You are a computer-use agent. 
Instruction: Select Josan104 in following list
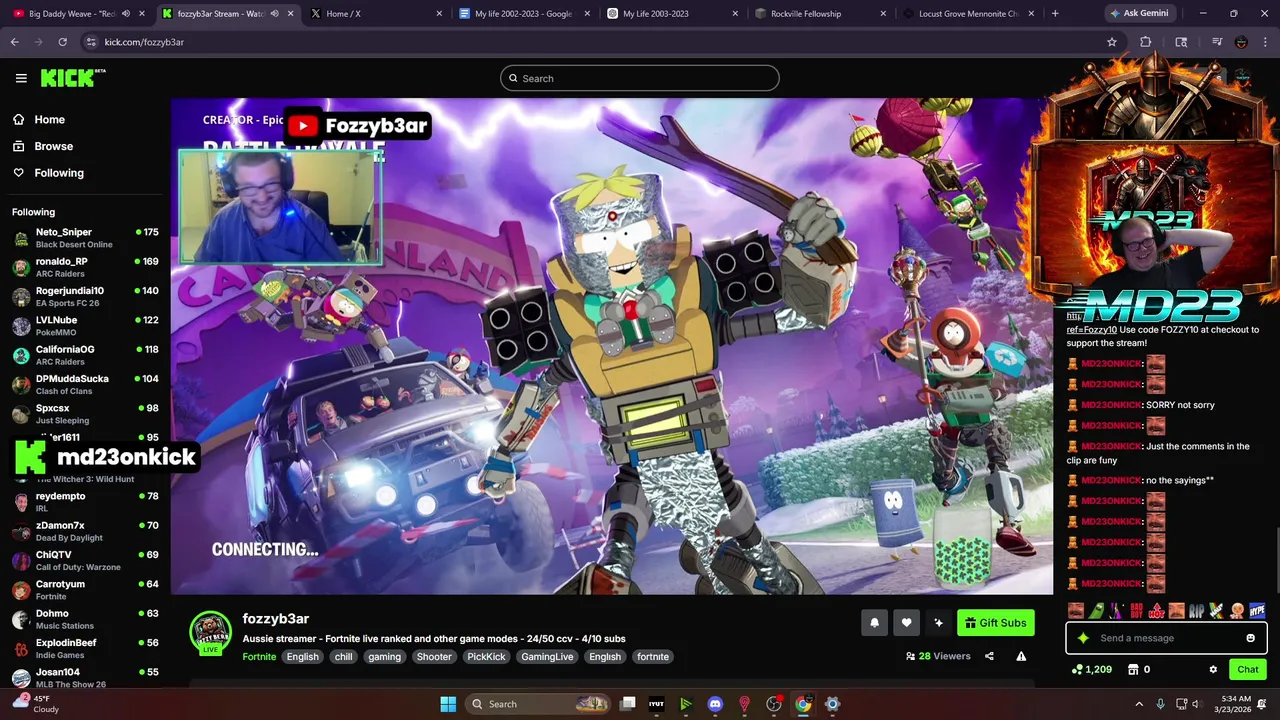[85, 677]
